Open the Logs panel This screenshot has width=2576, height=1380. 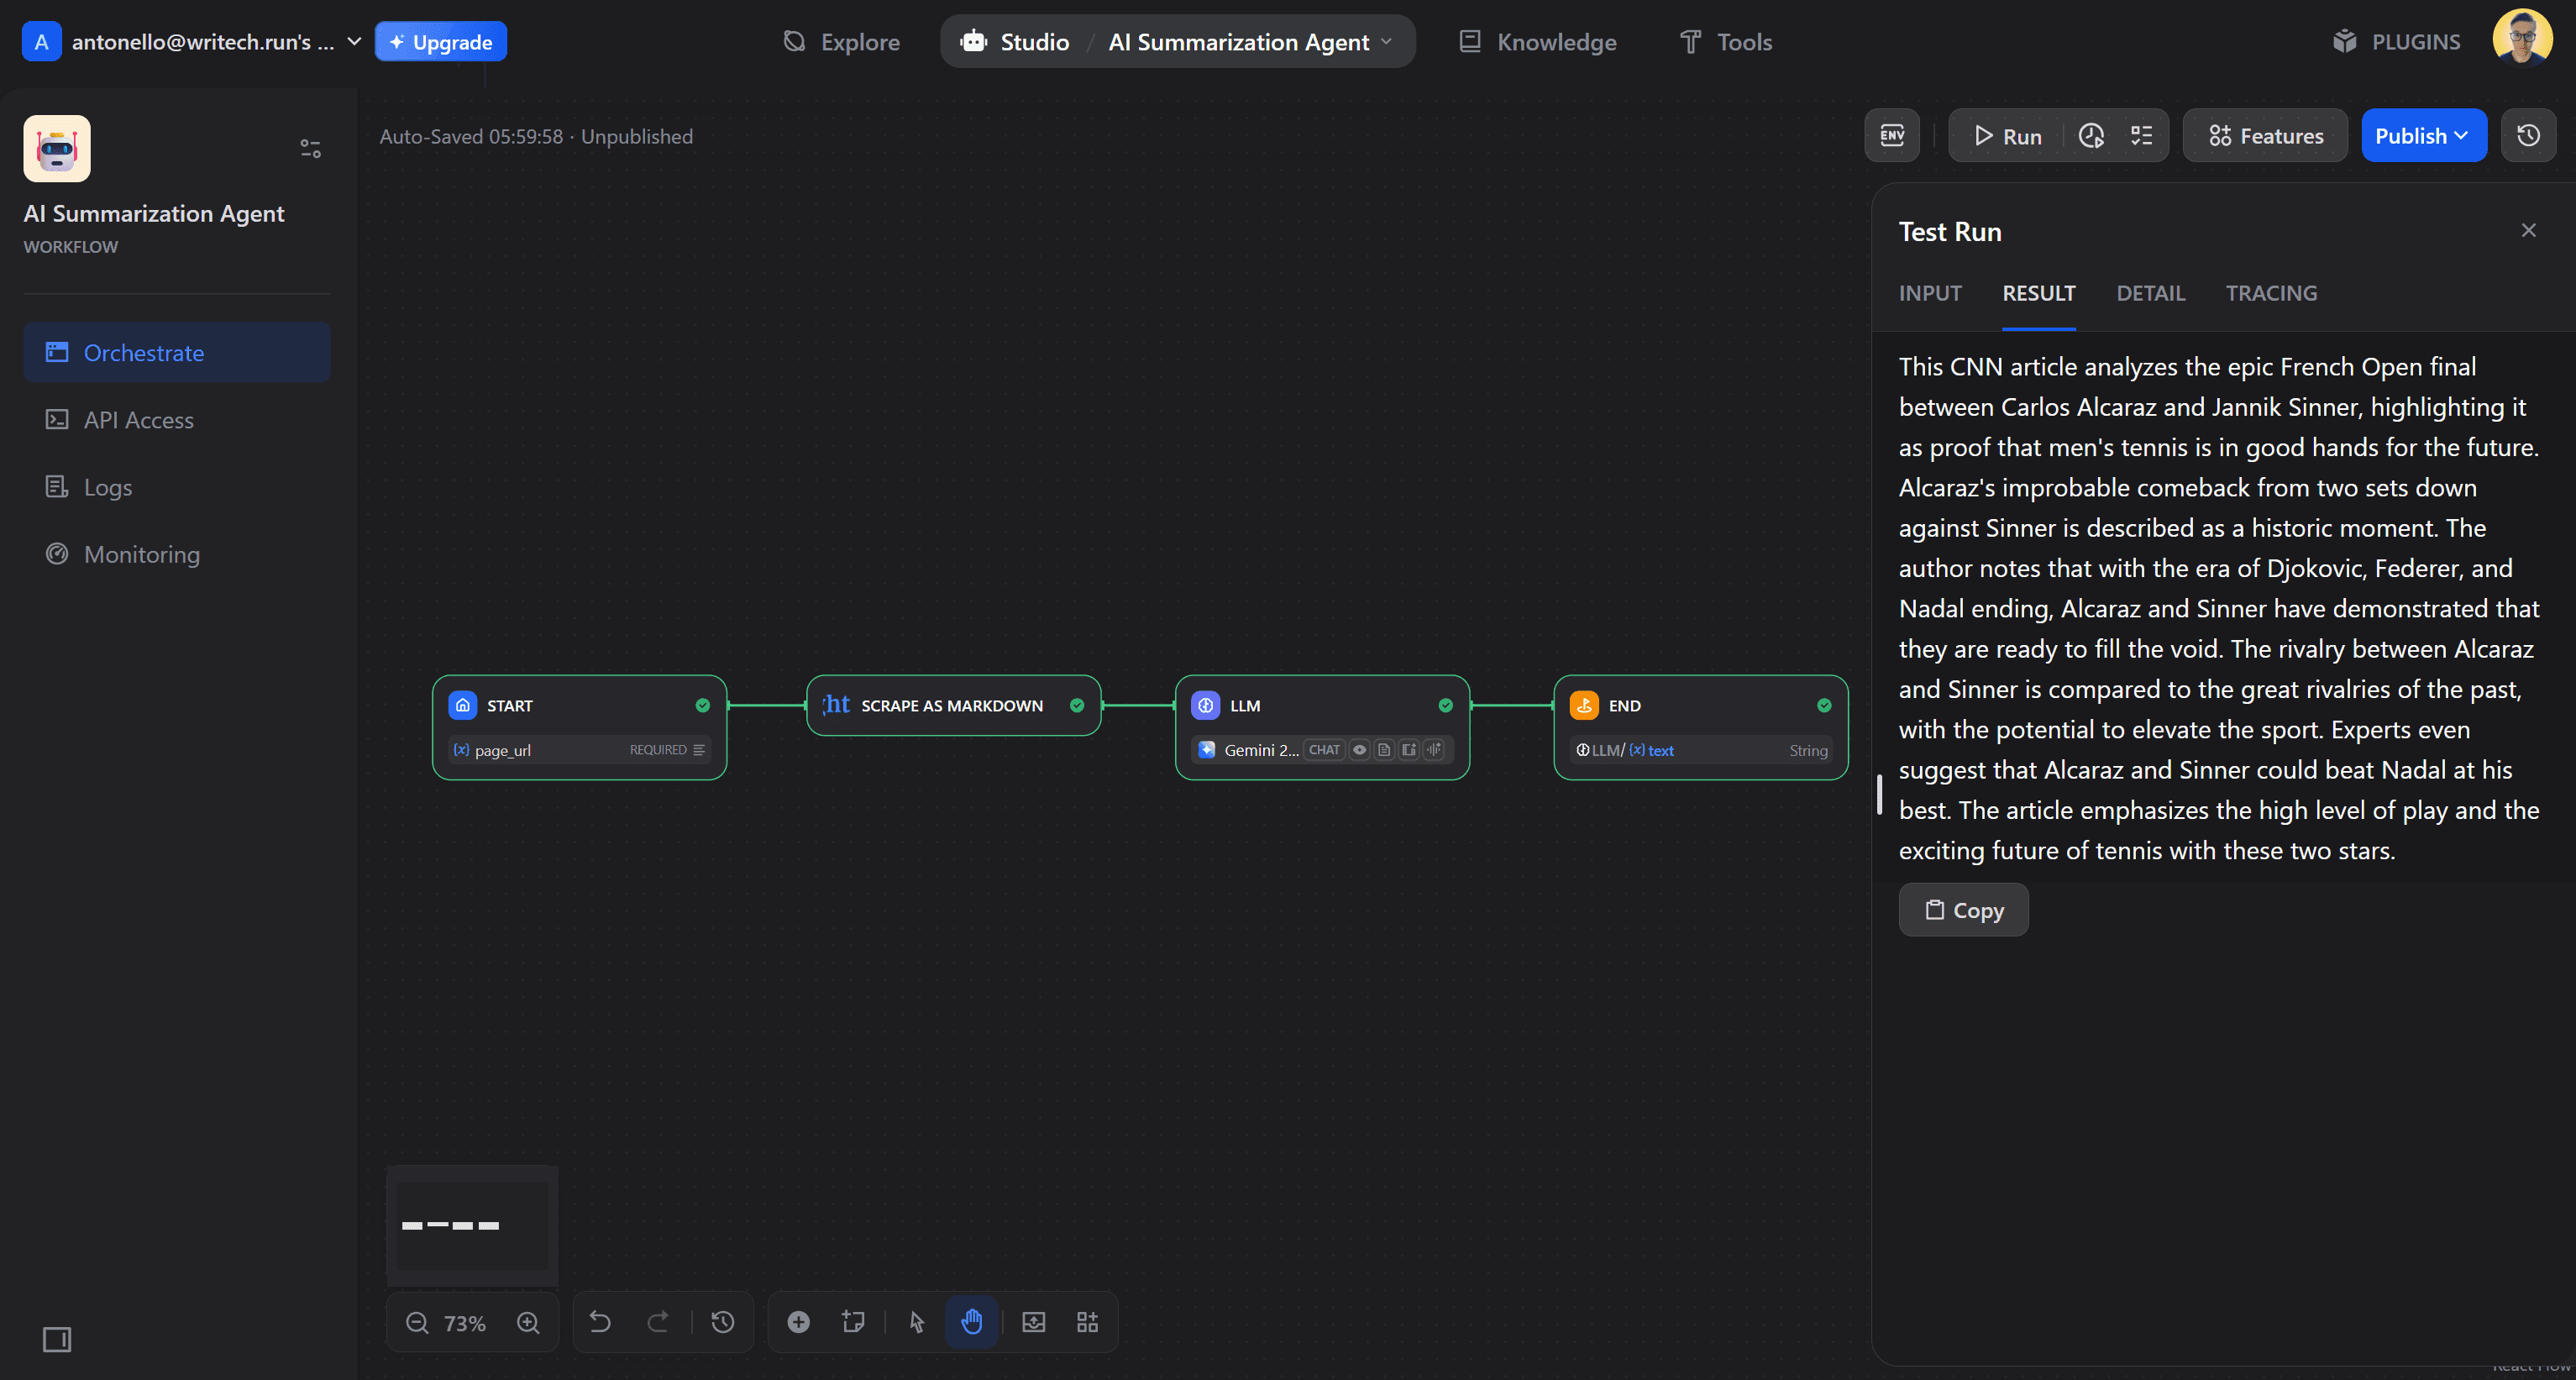(107, 487)
